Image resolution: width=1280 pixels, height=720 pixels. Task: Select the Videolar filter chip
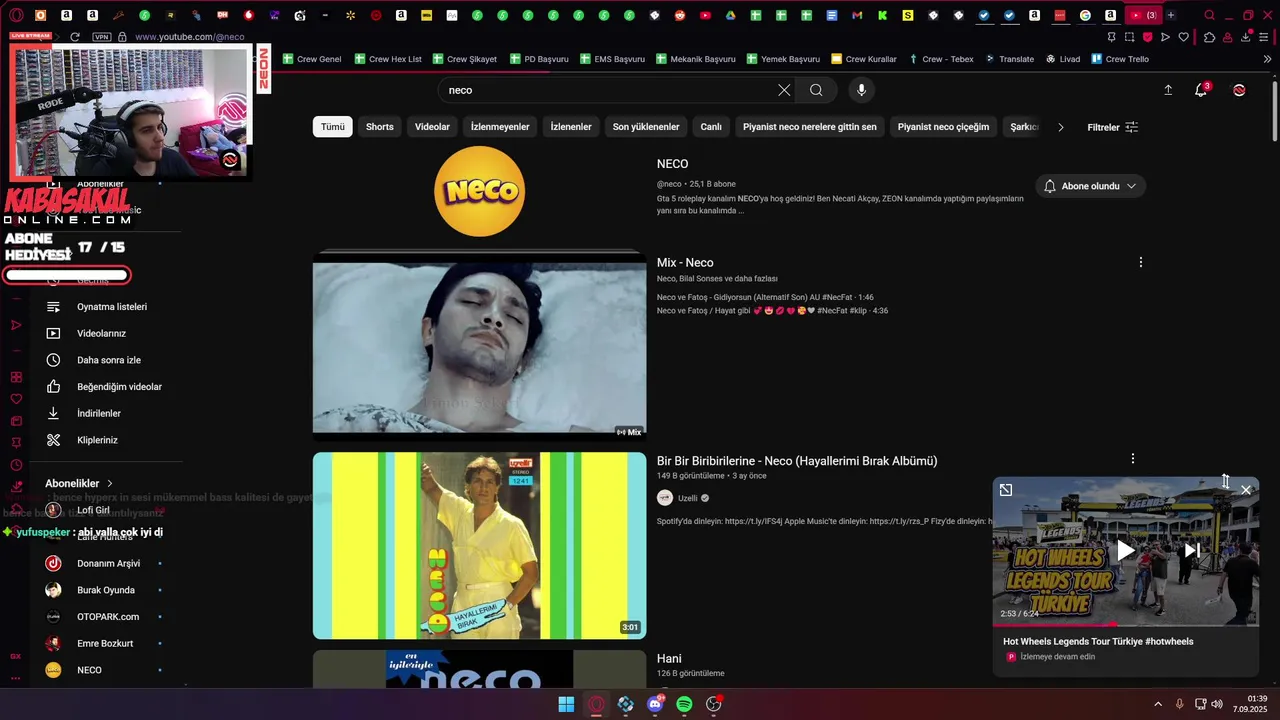[x=433, y=127]
